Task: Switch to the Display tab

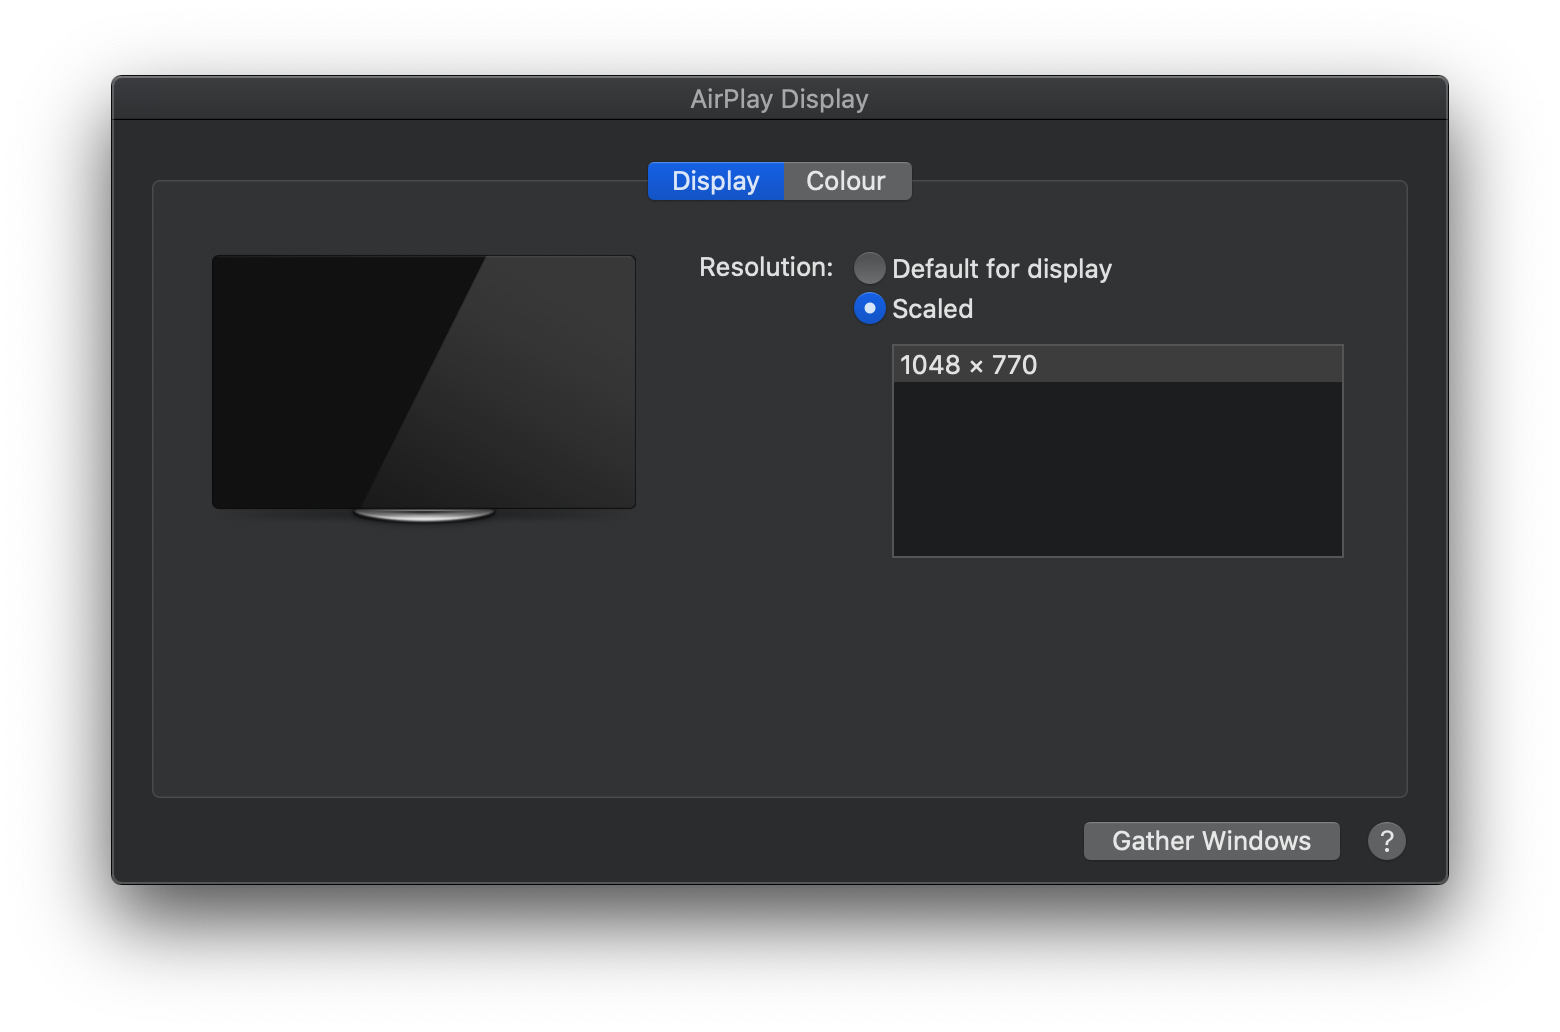Action: (716, 181)
